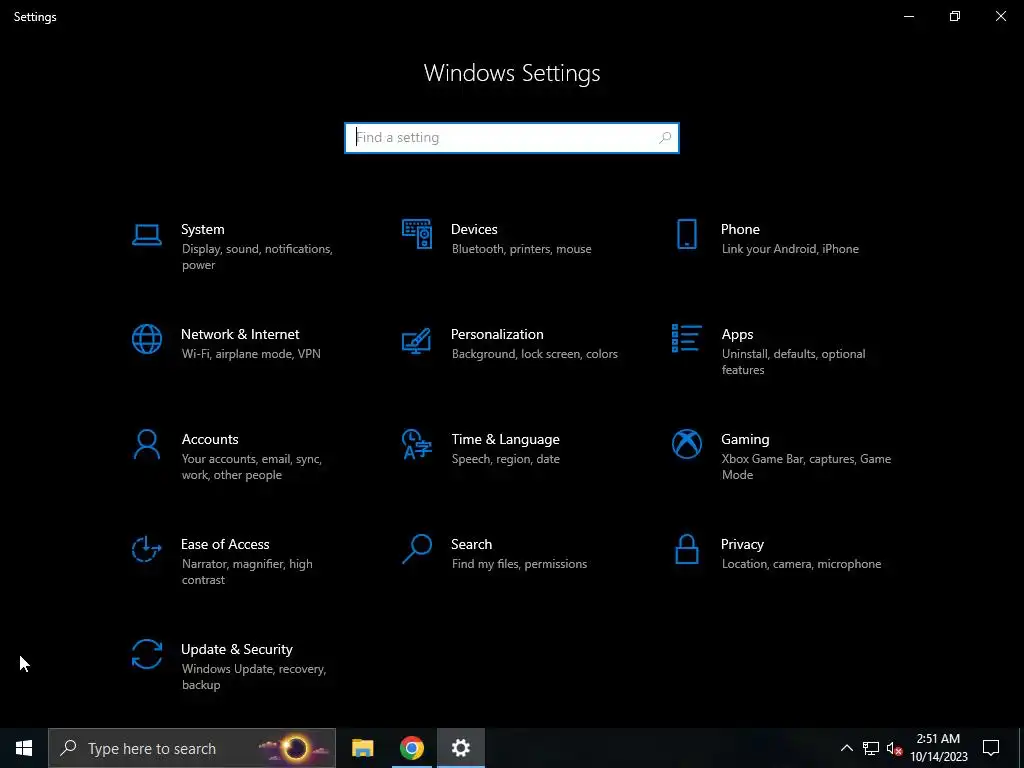1024x768 pixels.
Task: Open the muted volume tray icon
Action: (x=894, y=748)
